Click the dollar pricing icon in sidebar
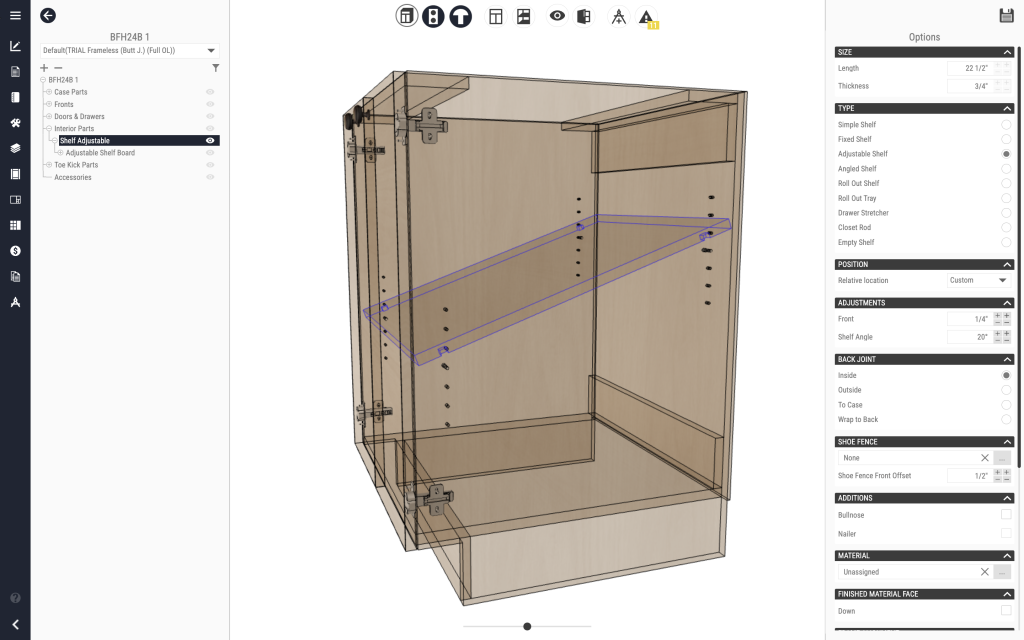Image resolution: width=1024 pixels, height=640 pixels. tap(15, 251)
